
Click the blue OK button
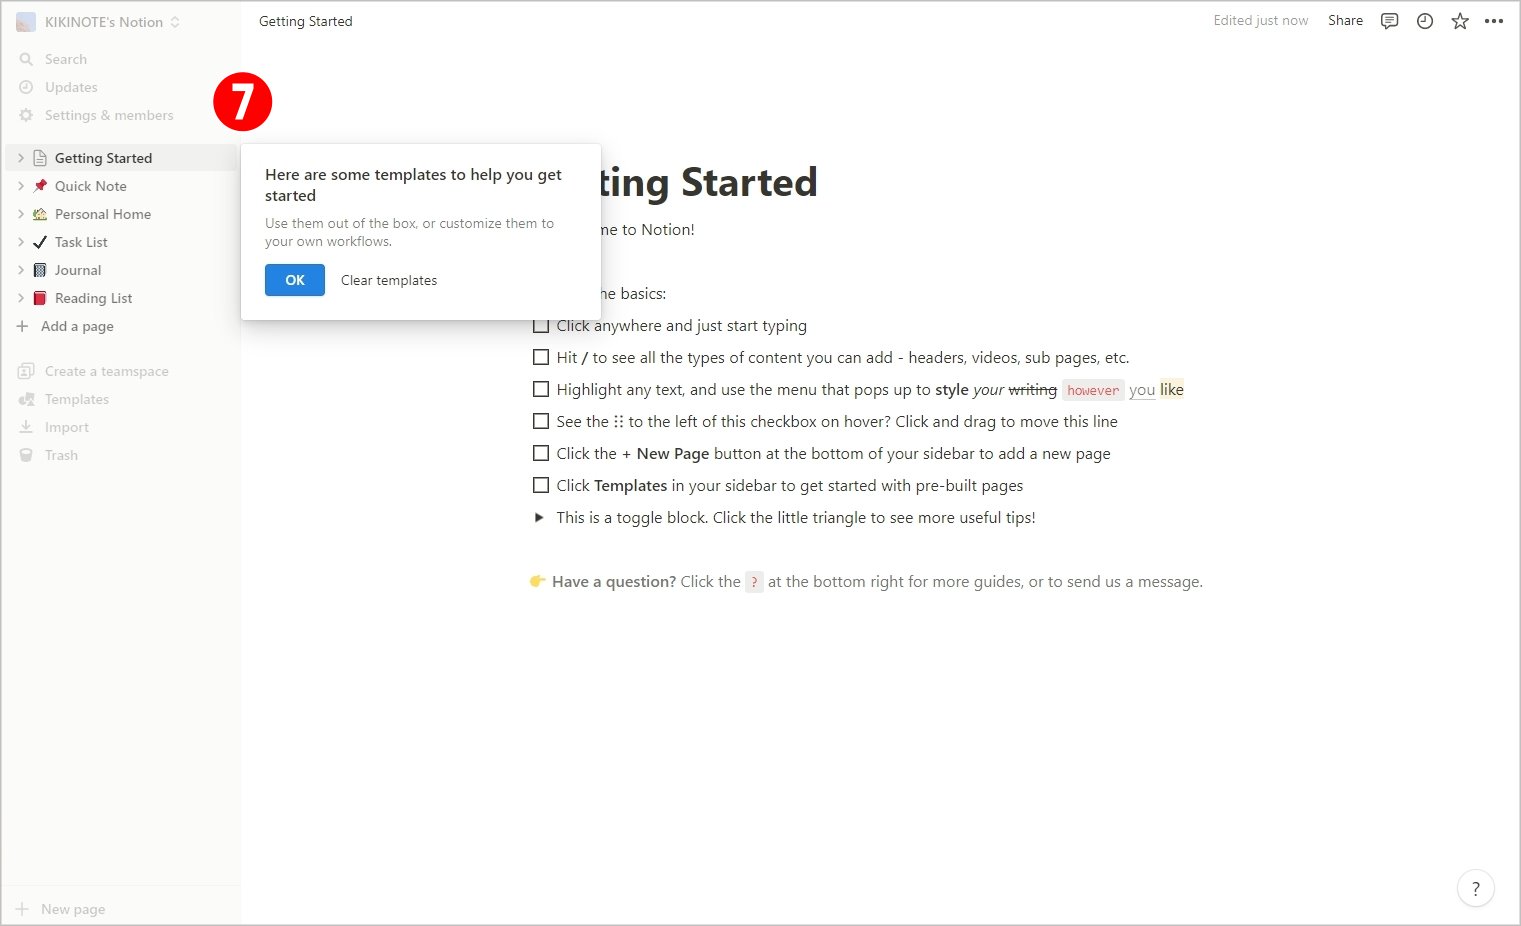(x=295, y=280)
